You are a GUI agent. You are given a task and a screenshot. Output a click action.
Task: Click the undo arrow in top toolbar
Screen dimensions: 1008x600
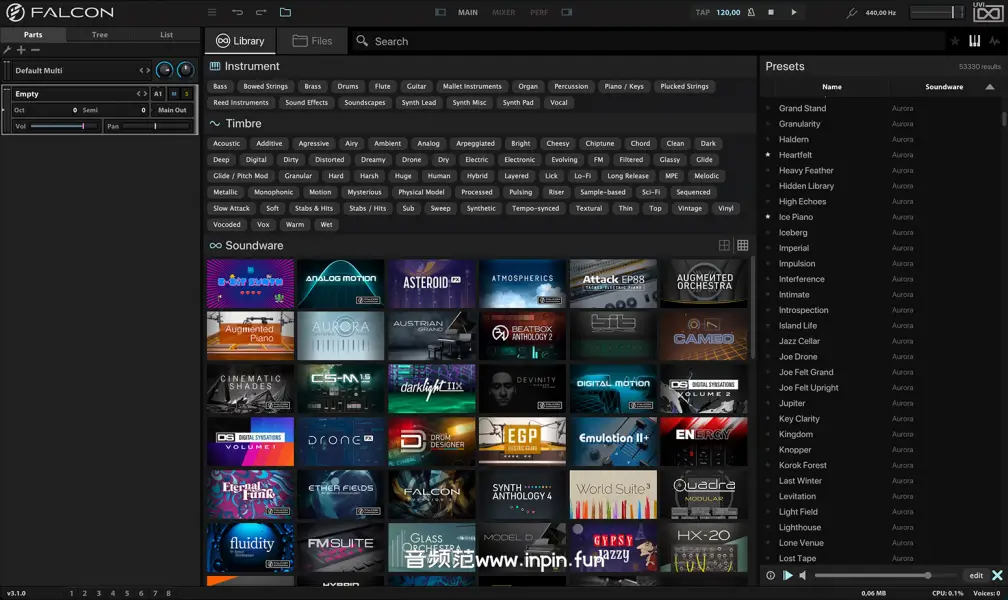pyautogui.click(x=237, y=12)
